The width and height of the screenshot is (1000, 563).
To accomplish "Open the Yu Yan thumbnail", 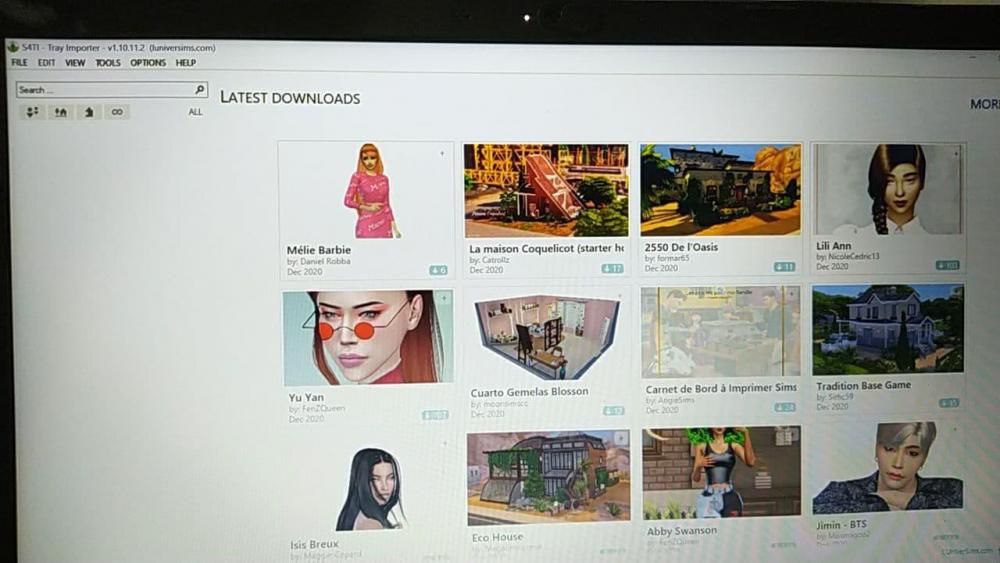I will (x=368, y=339).
